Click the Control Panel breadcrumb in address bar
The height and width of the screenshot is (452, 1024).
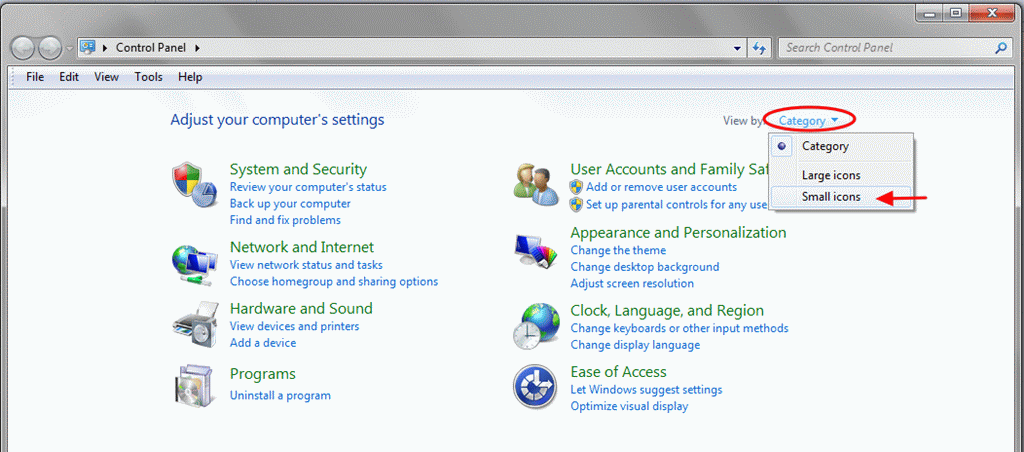tap(151, 48)
